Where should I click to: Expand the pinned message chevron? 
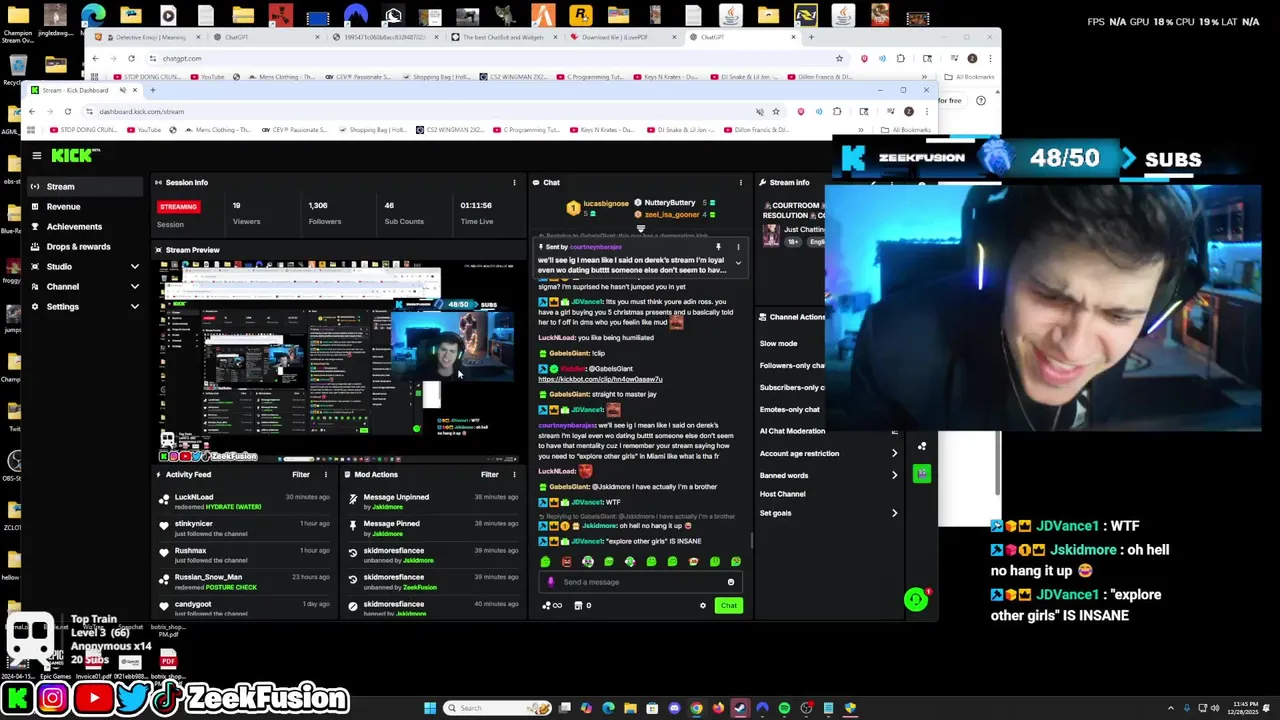pos(738,264)
